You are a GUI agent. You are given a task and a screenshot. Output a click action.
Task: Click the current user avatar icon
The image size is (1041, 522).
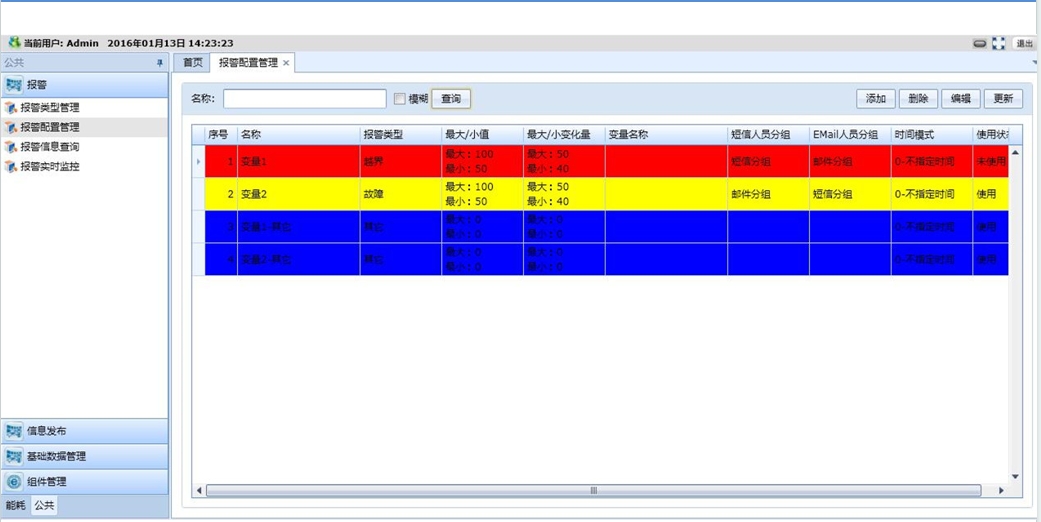(x=14, y=43)
